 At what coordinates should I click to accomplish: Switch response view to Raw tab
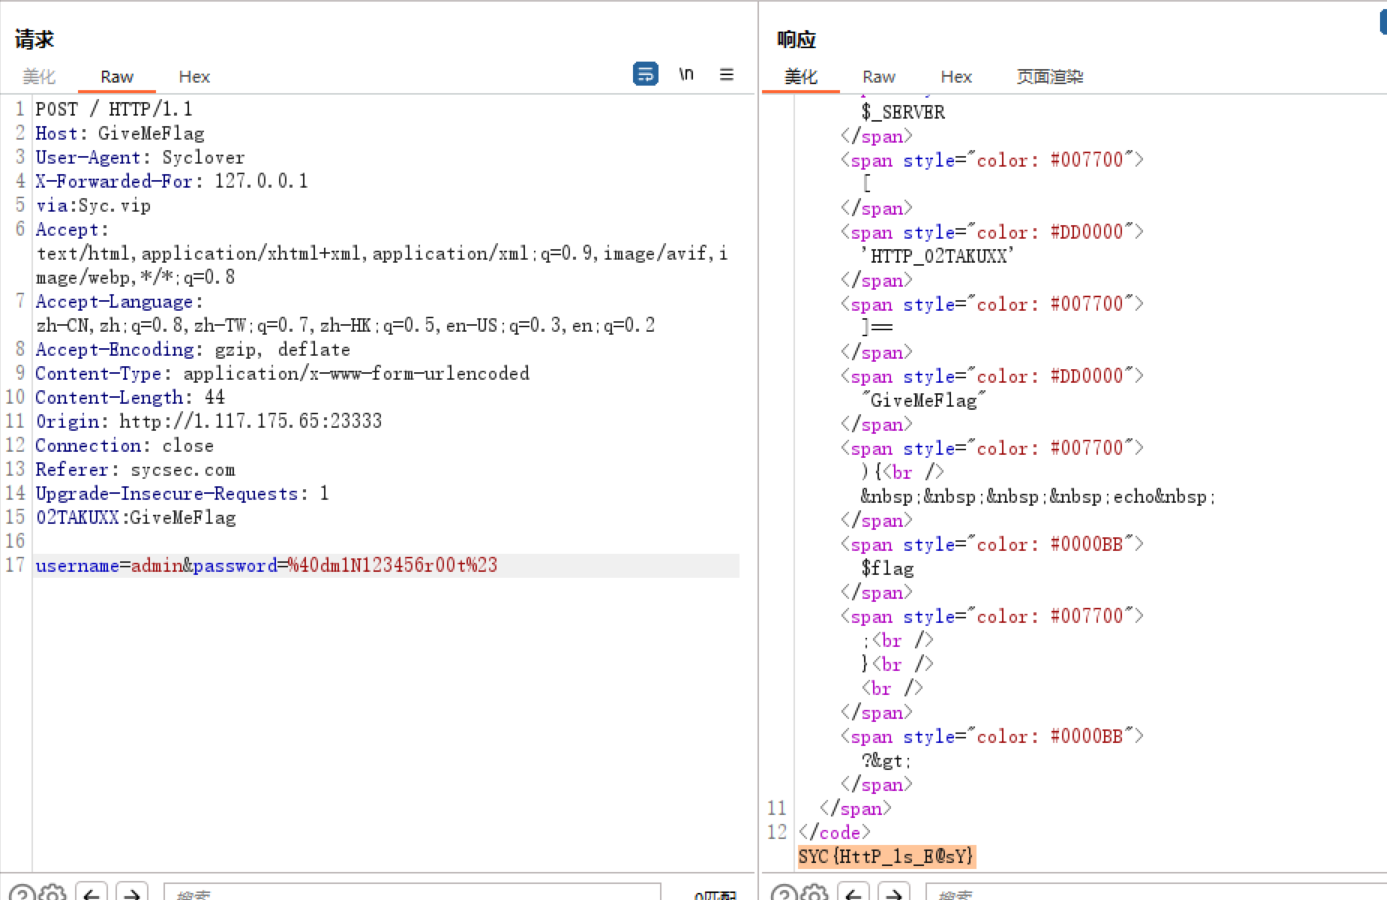click(879, 77)
